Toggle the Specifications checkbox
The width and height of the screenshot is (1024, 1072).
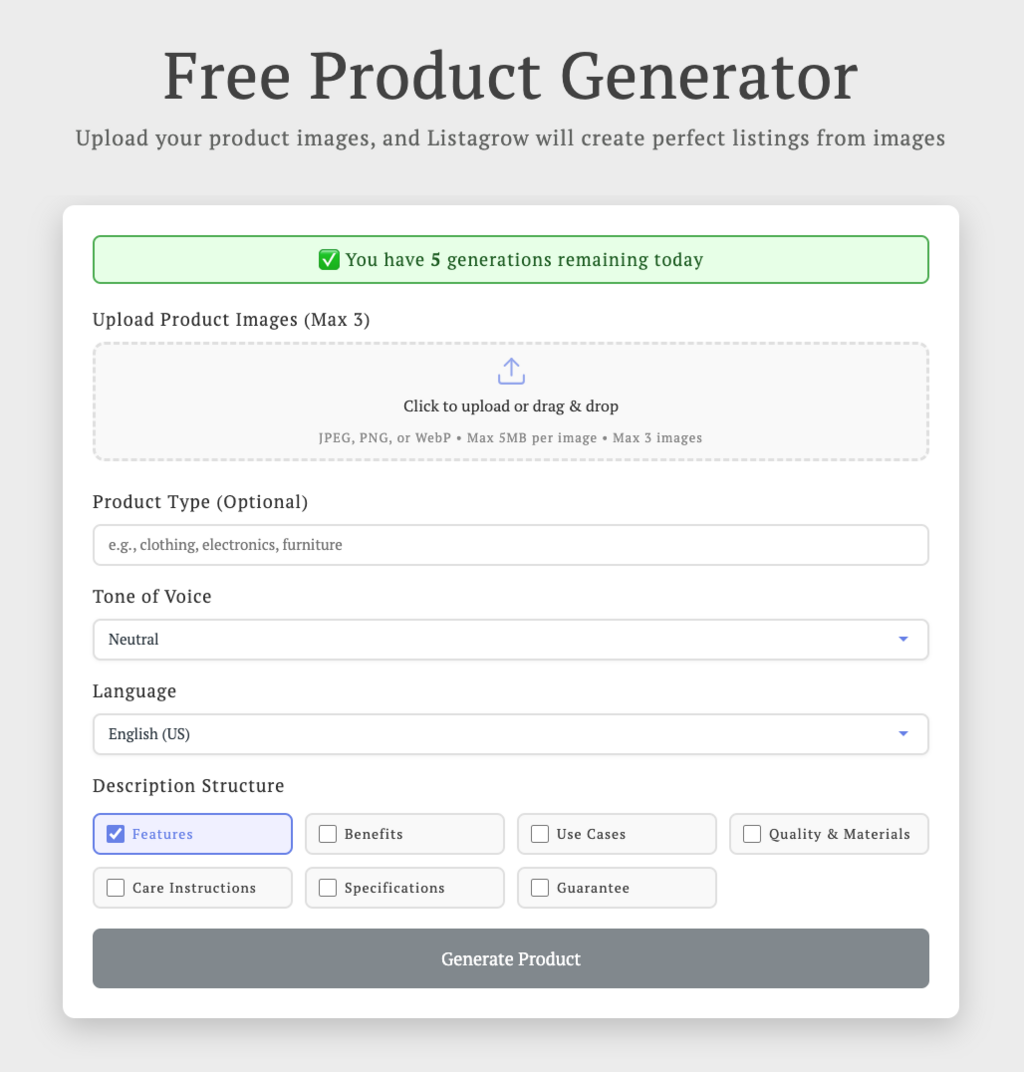(328, 888)
